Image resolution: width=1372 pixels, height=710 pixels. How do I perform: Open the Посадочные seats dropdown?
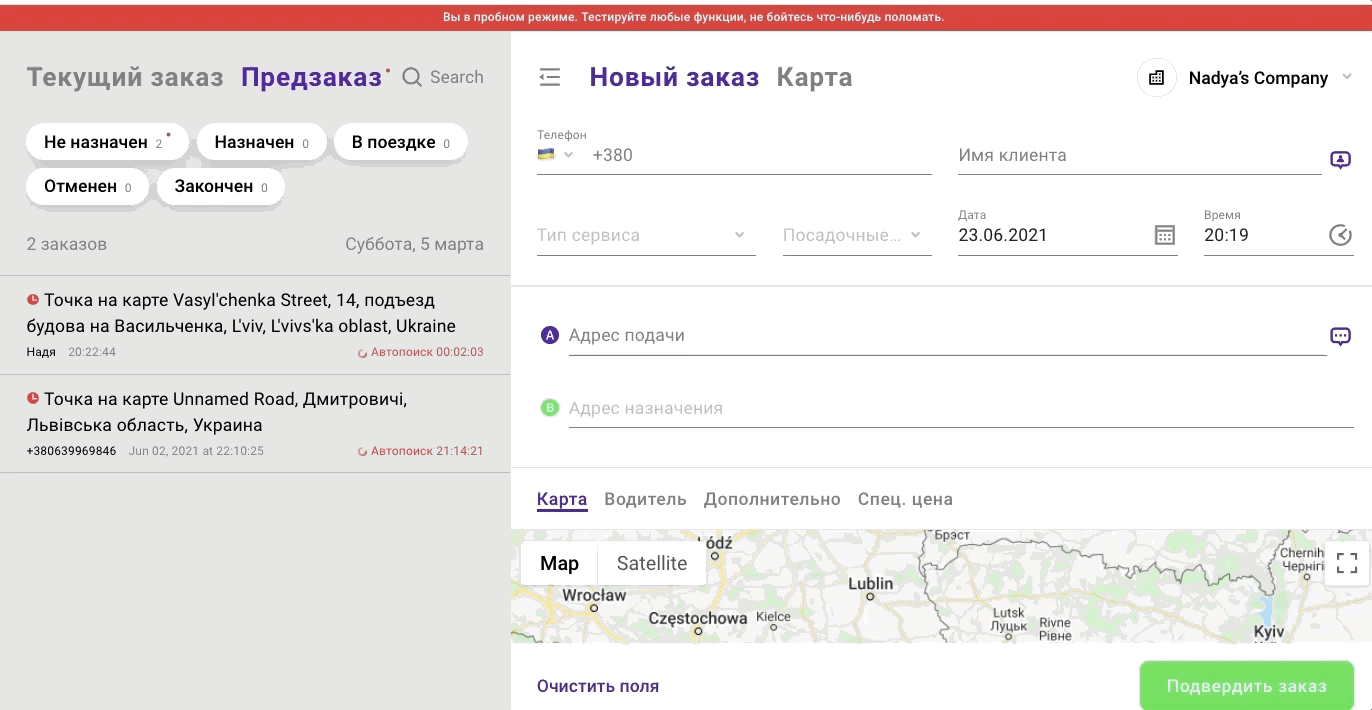point(857,236)
